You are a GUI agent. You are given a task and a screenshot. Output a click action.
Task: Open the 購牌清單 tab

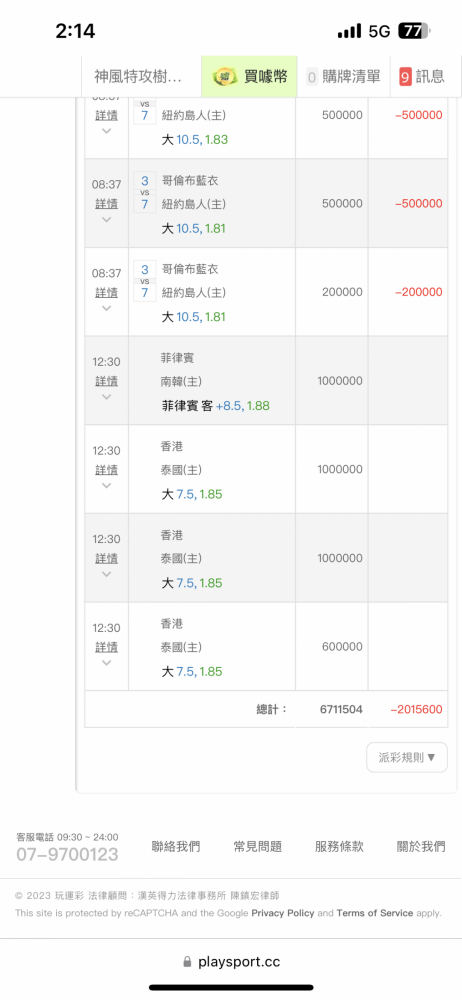(344, 77)
